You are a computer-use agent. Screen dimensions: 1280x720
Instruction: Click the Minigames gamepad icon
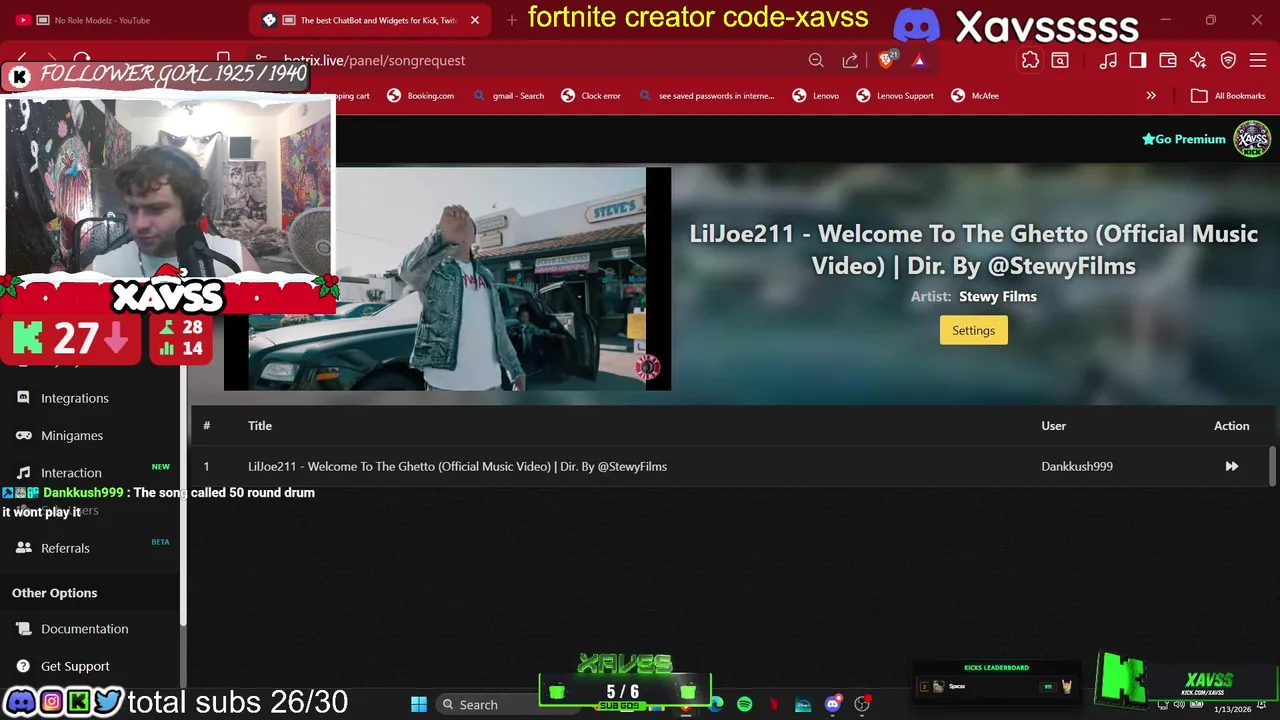click(23, 435)
